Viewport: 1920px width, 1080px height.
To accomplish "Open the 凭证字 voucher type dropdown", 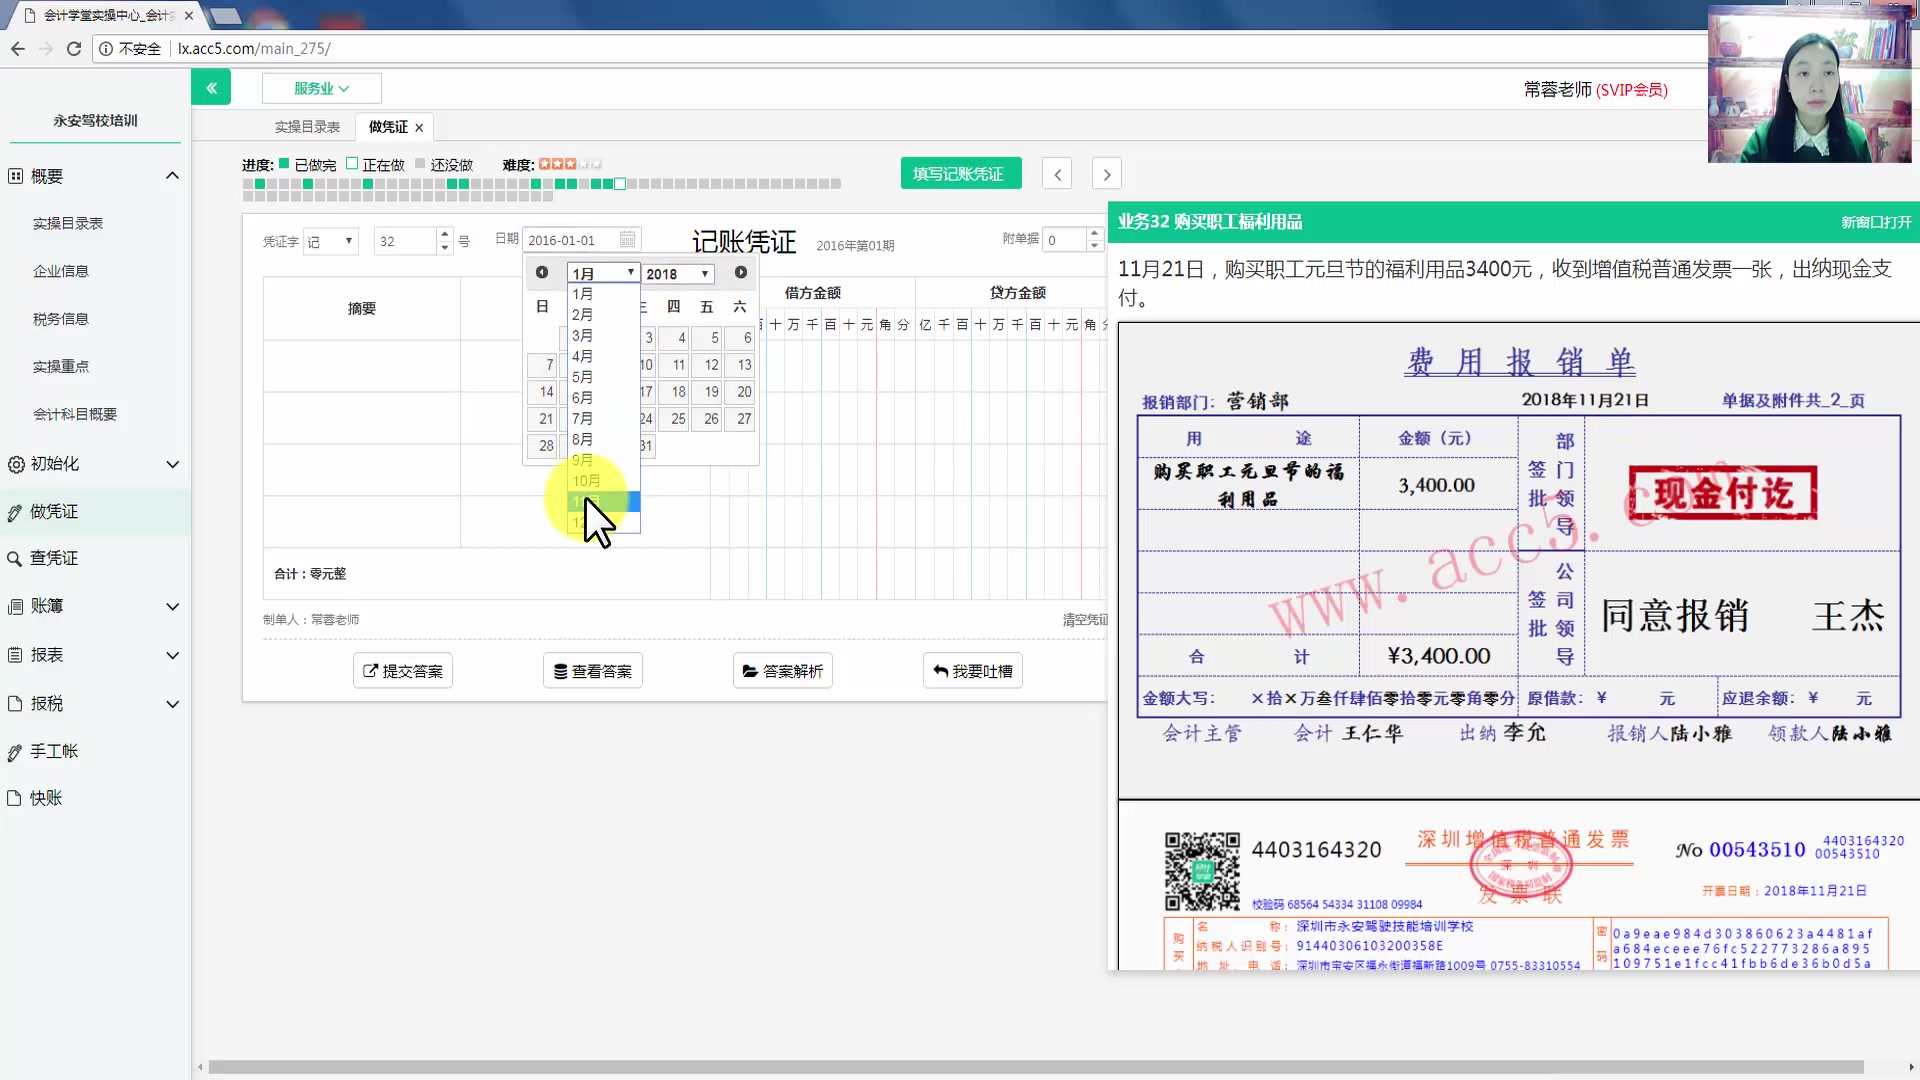I will point(330,241).
